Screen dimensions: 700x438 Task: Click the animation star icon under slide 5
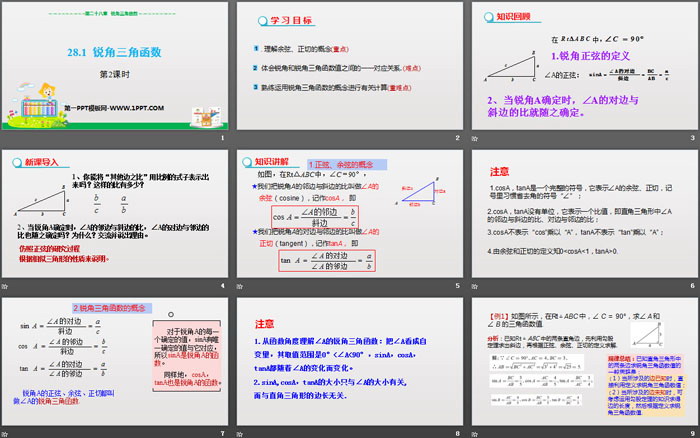tap(240, 286)
